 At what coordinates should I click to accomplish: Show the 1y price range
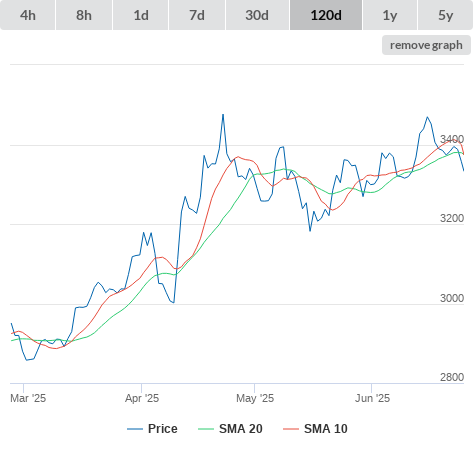pyautogui.click(x=390, y=15)
